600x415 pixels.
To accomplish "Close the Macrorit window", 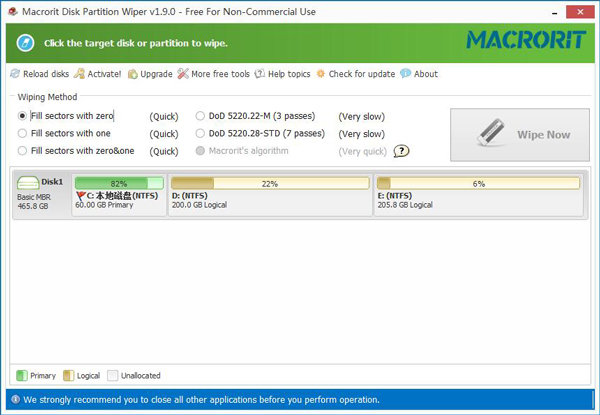I will (580, 12).
